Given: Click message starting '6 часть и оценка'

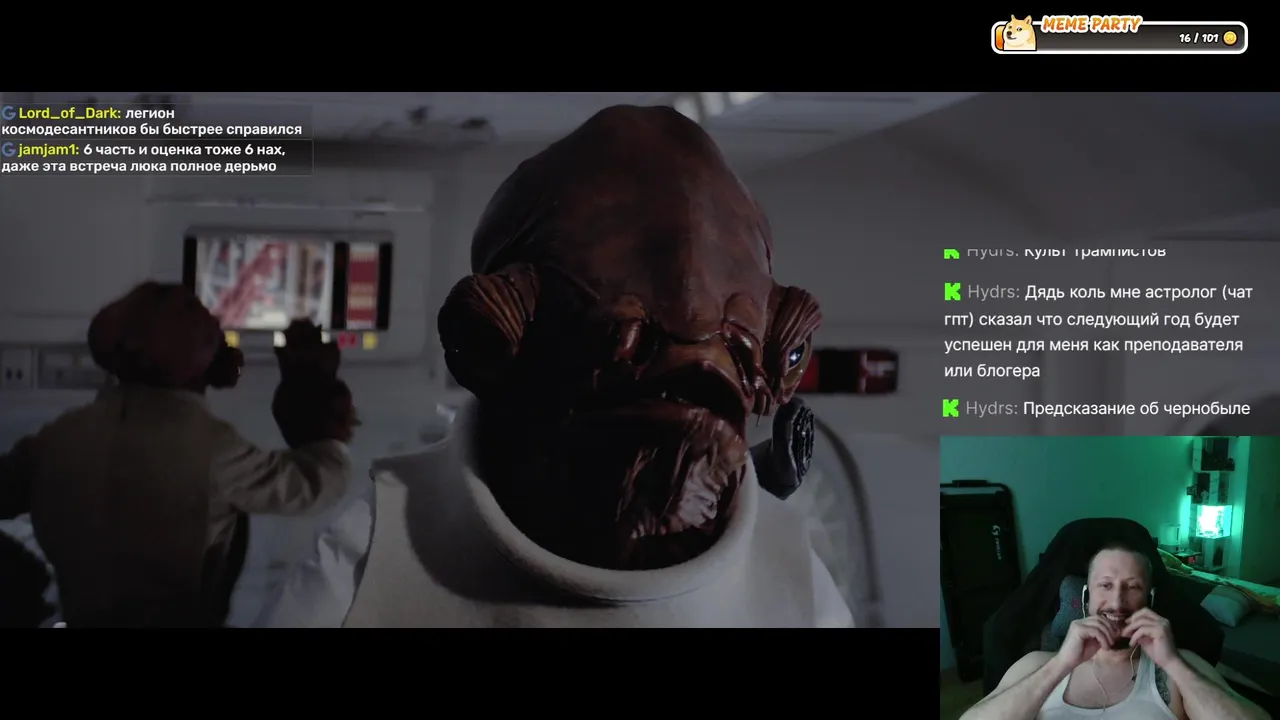Looking at the screenshot, I should [x=144, y=157].
